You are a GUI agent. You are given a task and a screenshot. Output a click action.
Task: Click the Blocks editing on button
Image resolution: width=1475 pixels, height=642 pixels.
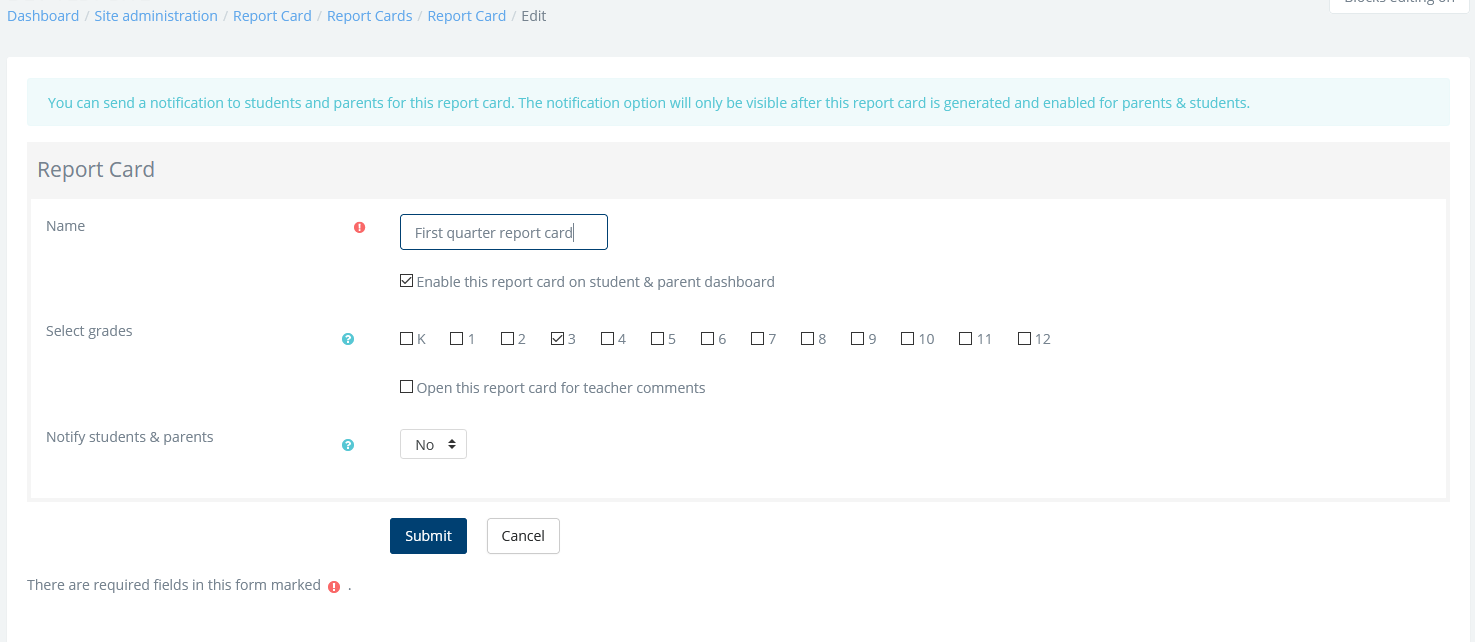tap(1398, 4)
